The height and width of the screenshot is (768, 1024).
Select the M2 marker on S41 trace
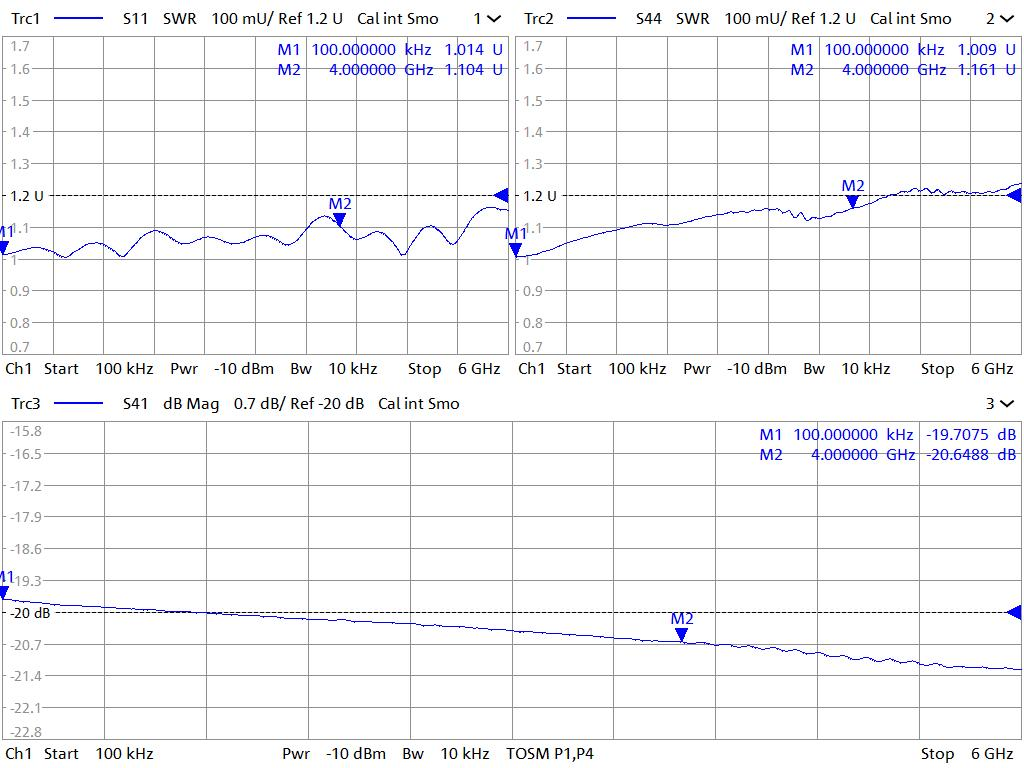[x=681, y=633]
